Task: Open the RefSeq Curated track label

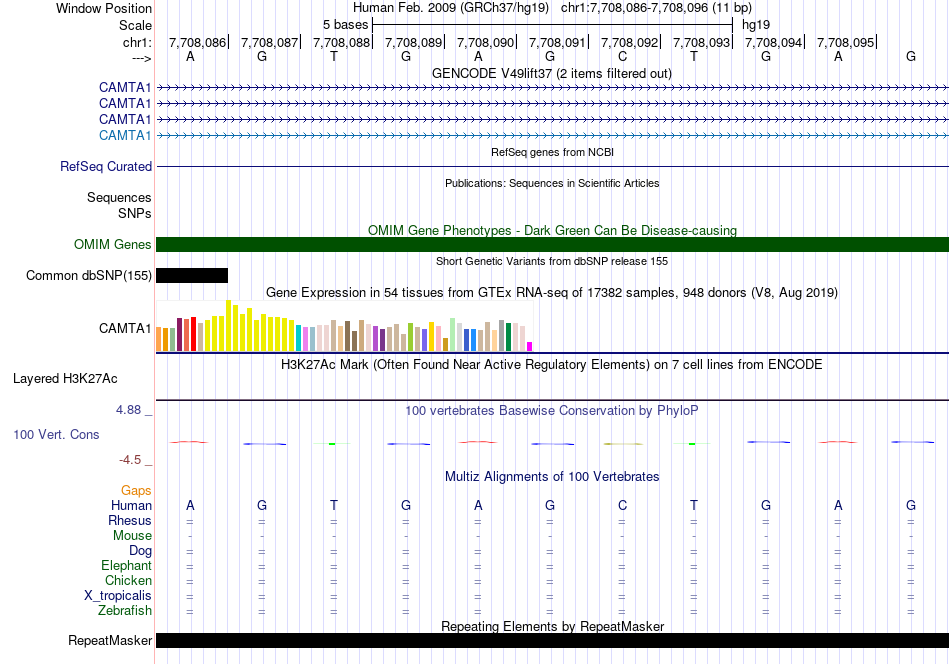Action: point(106,166)
